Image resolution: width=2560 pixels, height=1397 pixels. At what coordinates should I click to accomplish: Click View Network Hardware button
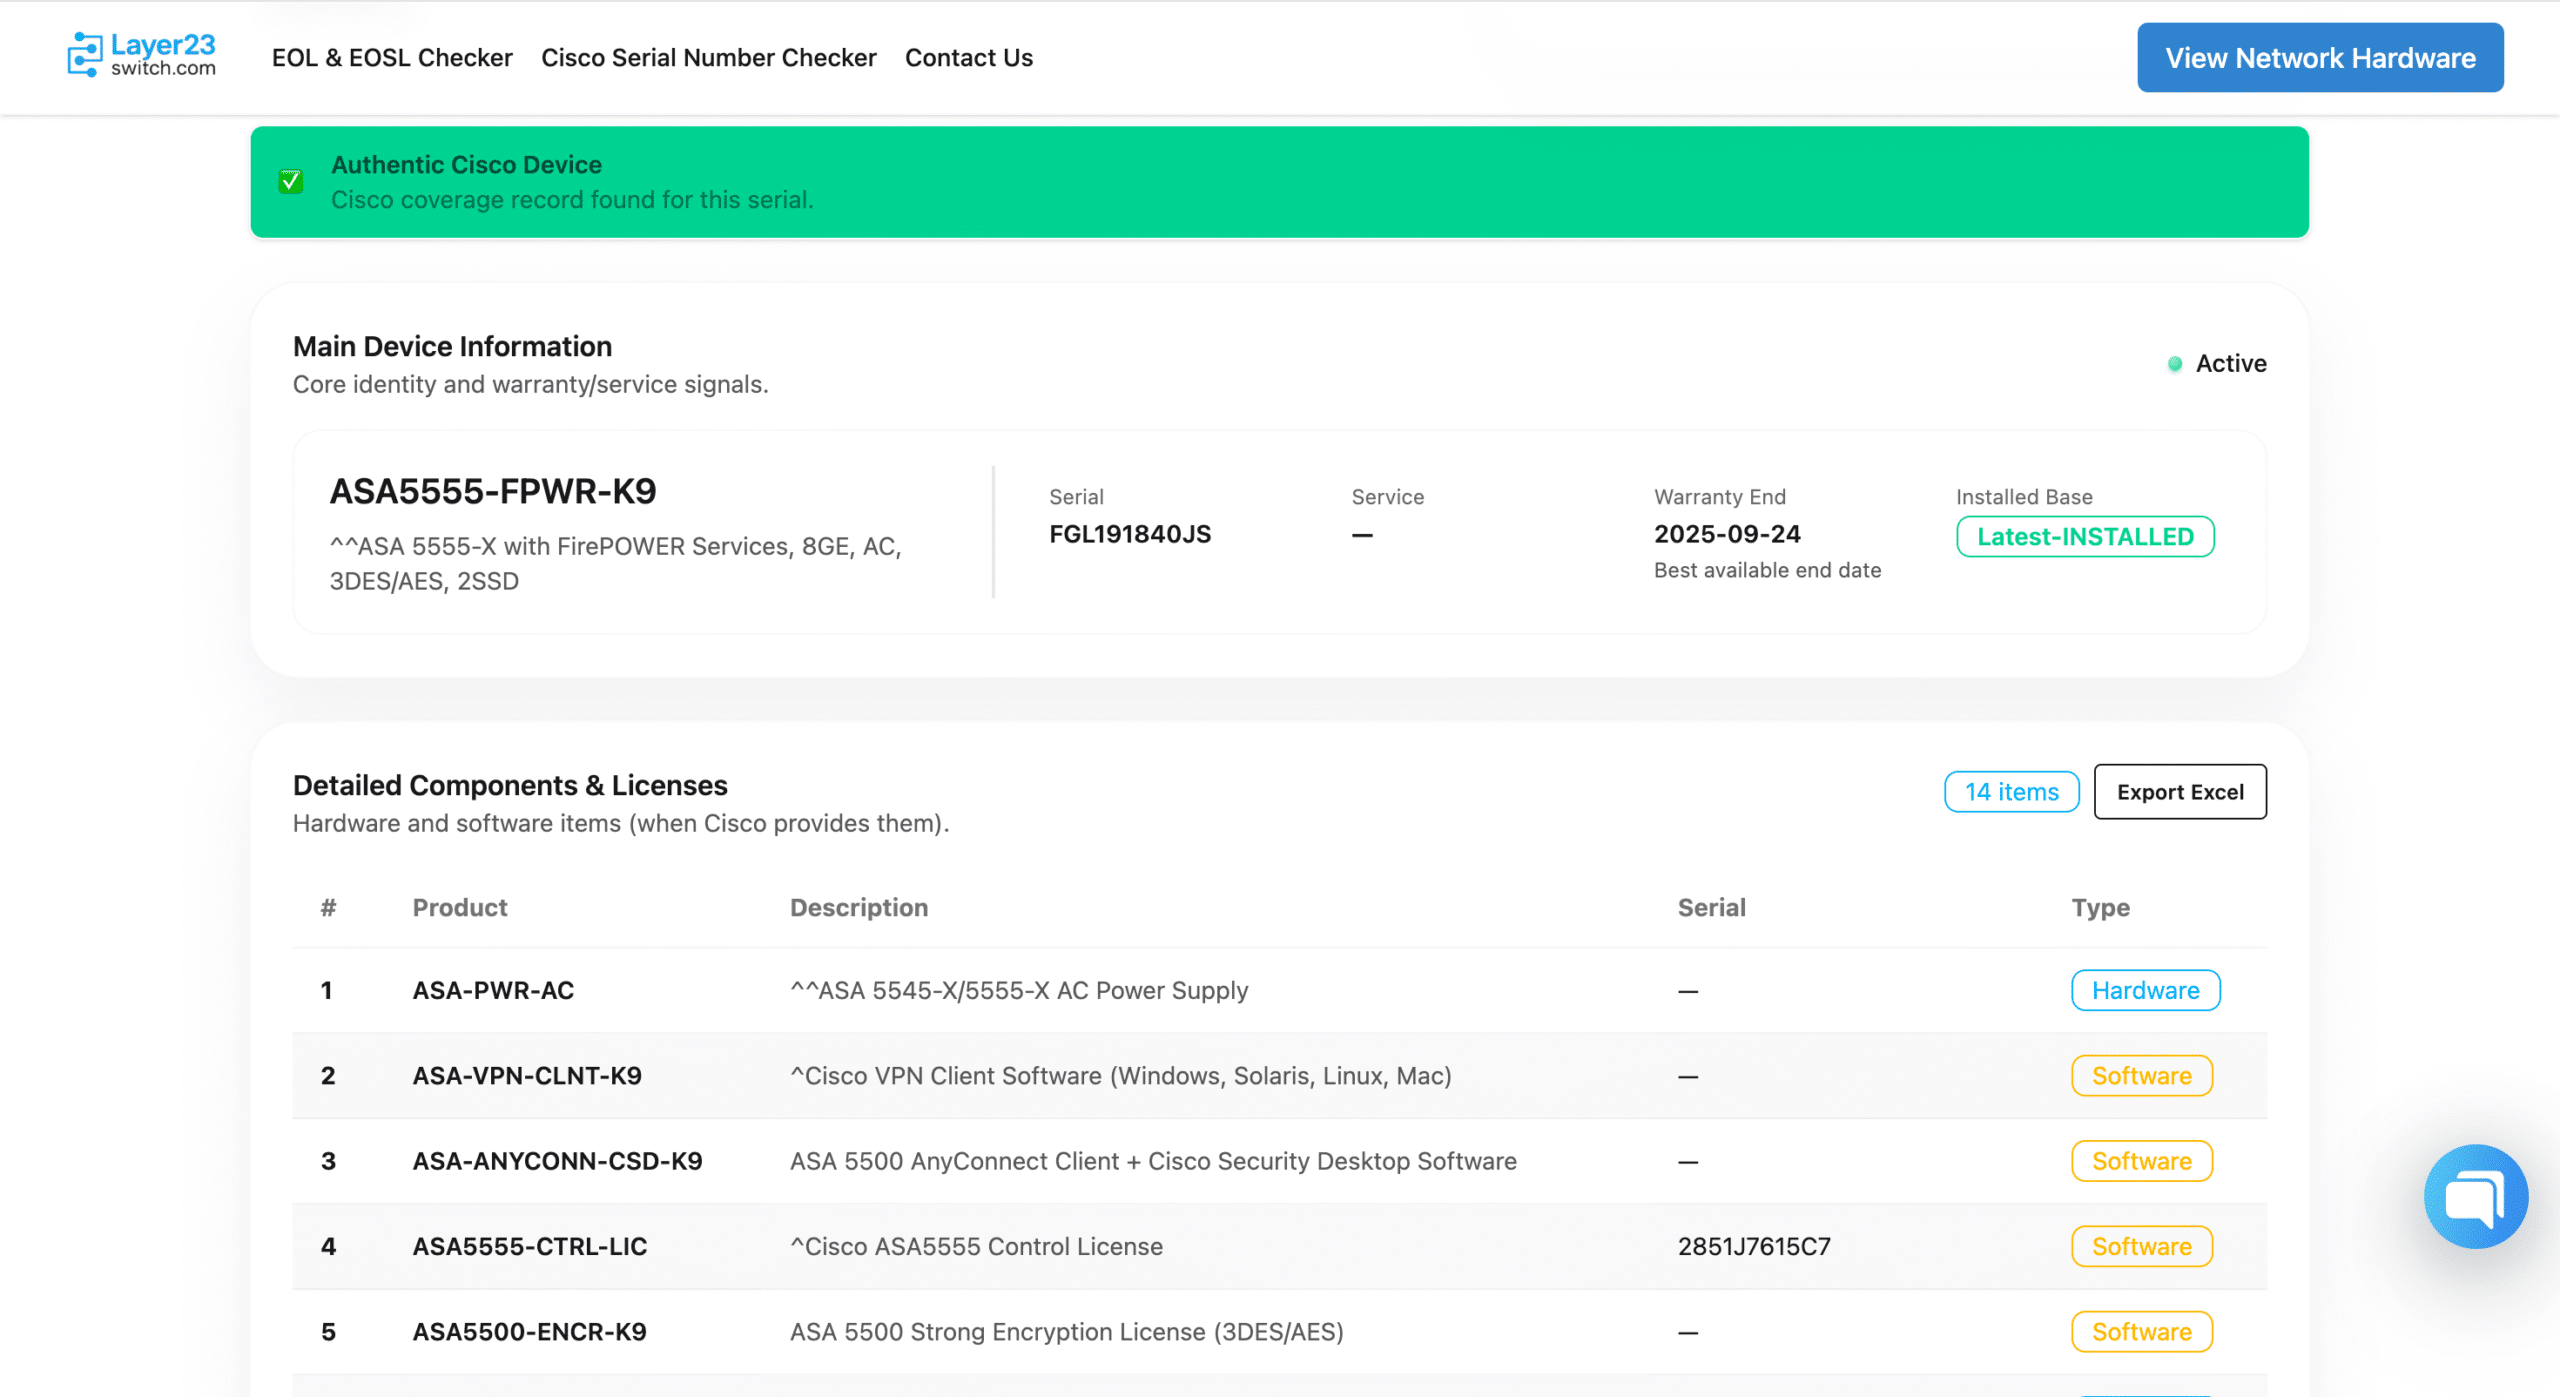click(x=2319, y=58)
